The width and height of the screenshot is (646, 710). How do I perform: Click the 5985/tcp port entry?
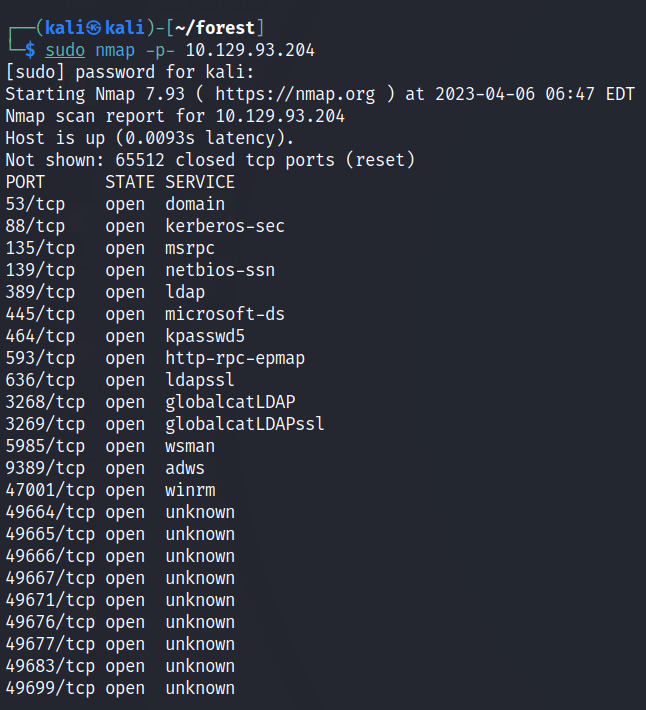point(45,446)
